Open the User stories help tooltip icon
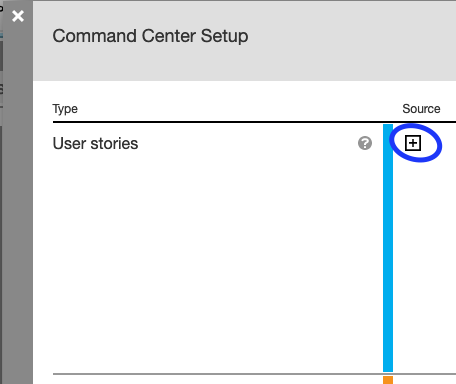This screenshot has width=456, height=384. 365,143
